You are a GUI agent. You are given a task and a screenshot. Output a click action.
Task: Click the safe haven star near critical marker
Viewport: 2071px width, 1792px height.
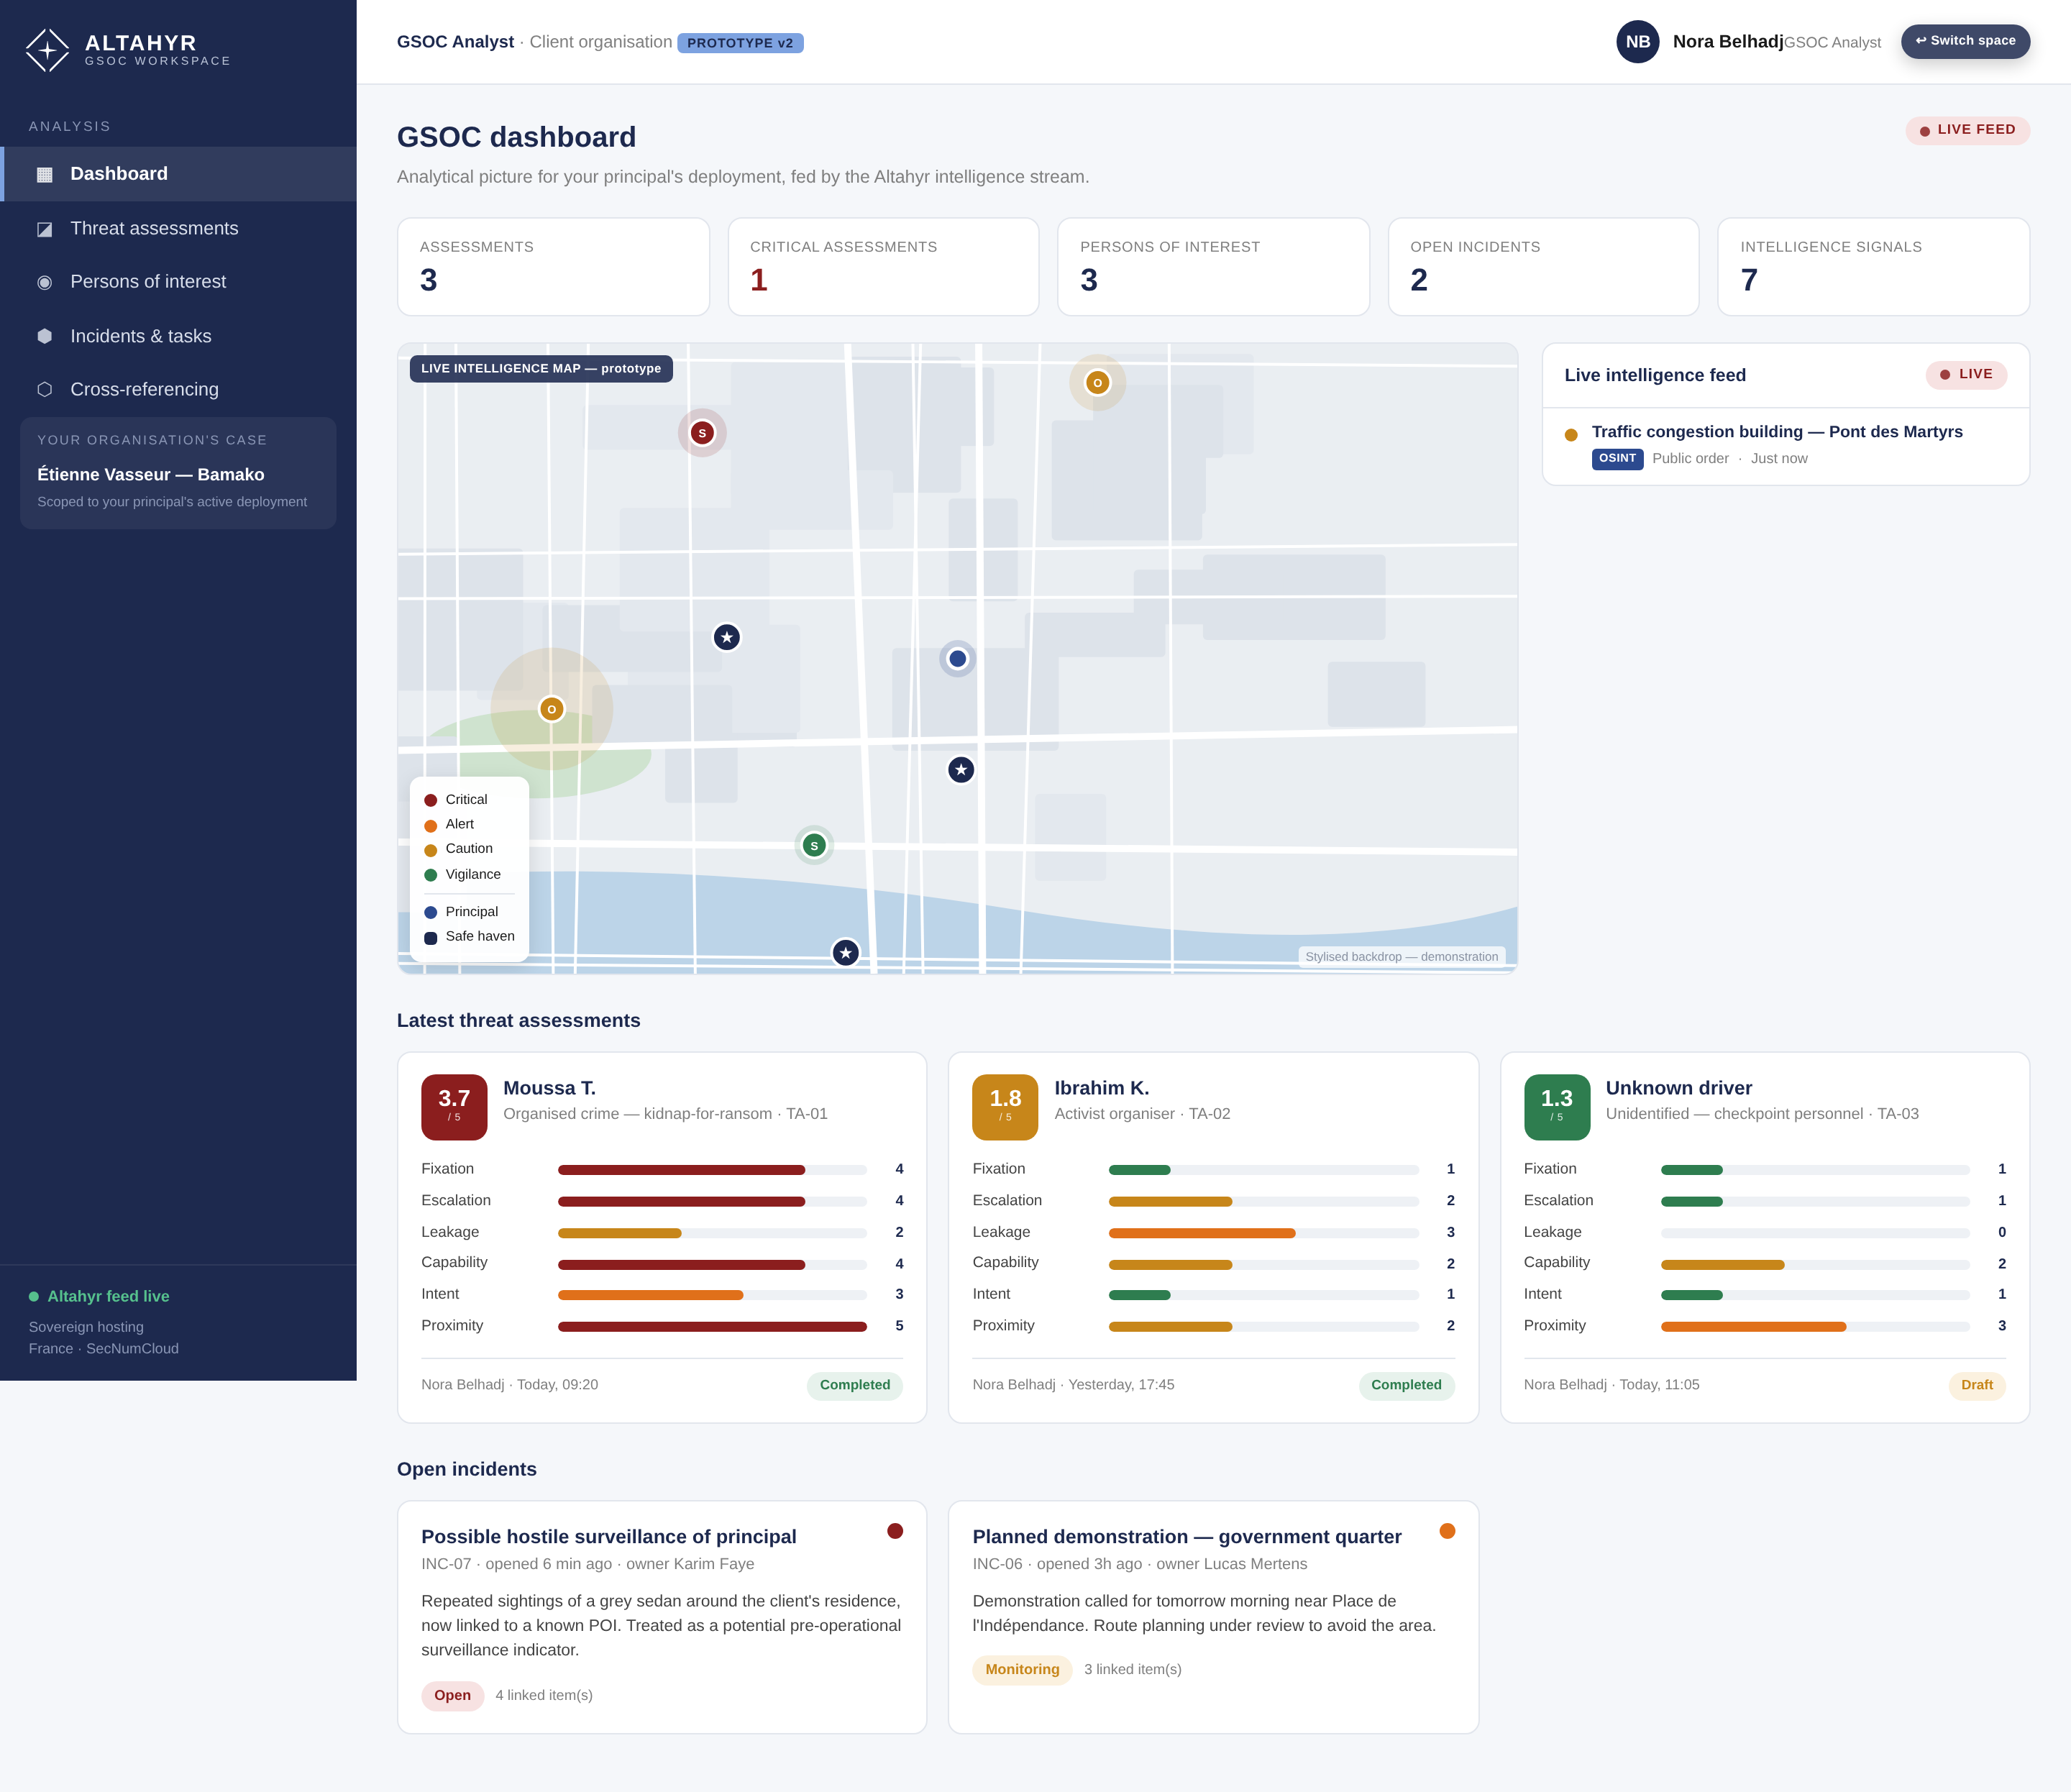[726, 637]
